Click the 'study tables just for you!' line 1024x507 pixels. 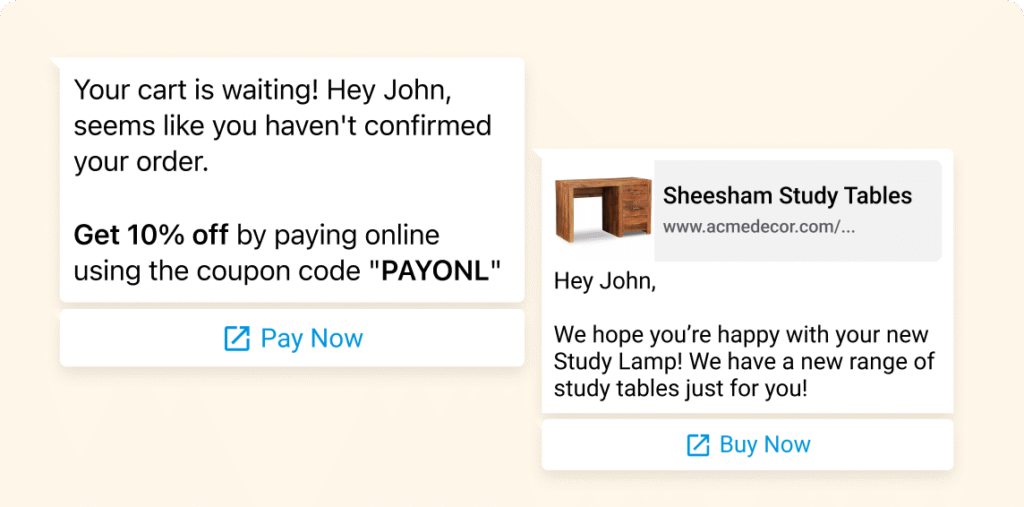pyautogui.click(x=680, y=388)
